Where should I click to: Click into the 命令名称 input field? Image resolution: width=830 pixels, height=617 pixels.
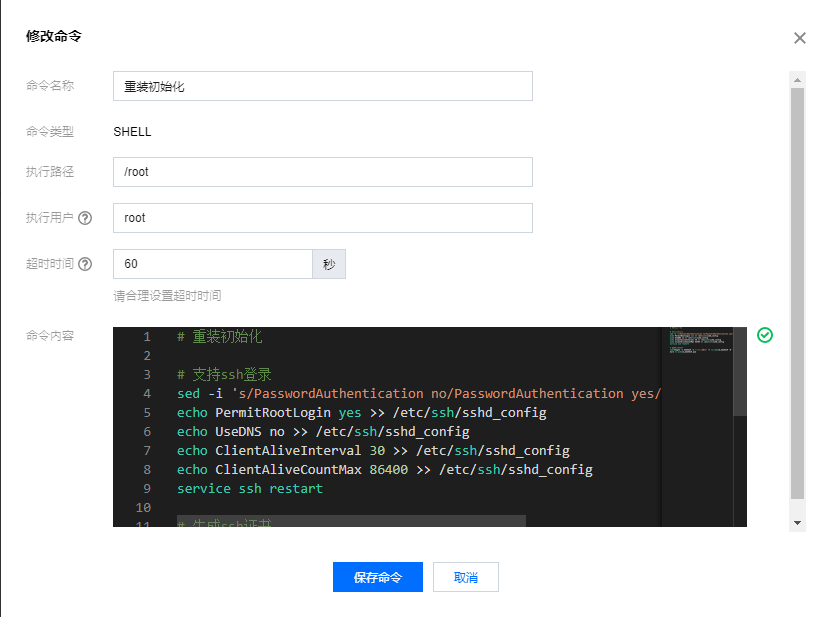click(x=322, y=86)
